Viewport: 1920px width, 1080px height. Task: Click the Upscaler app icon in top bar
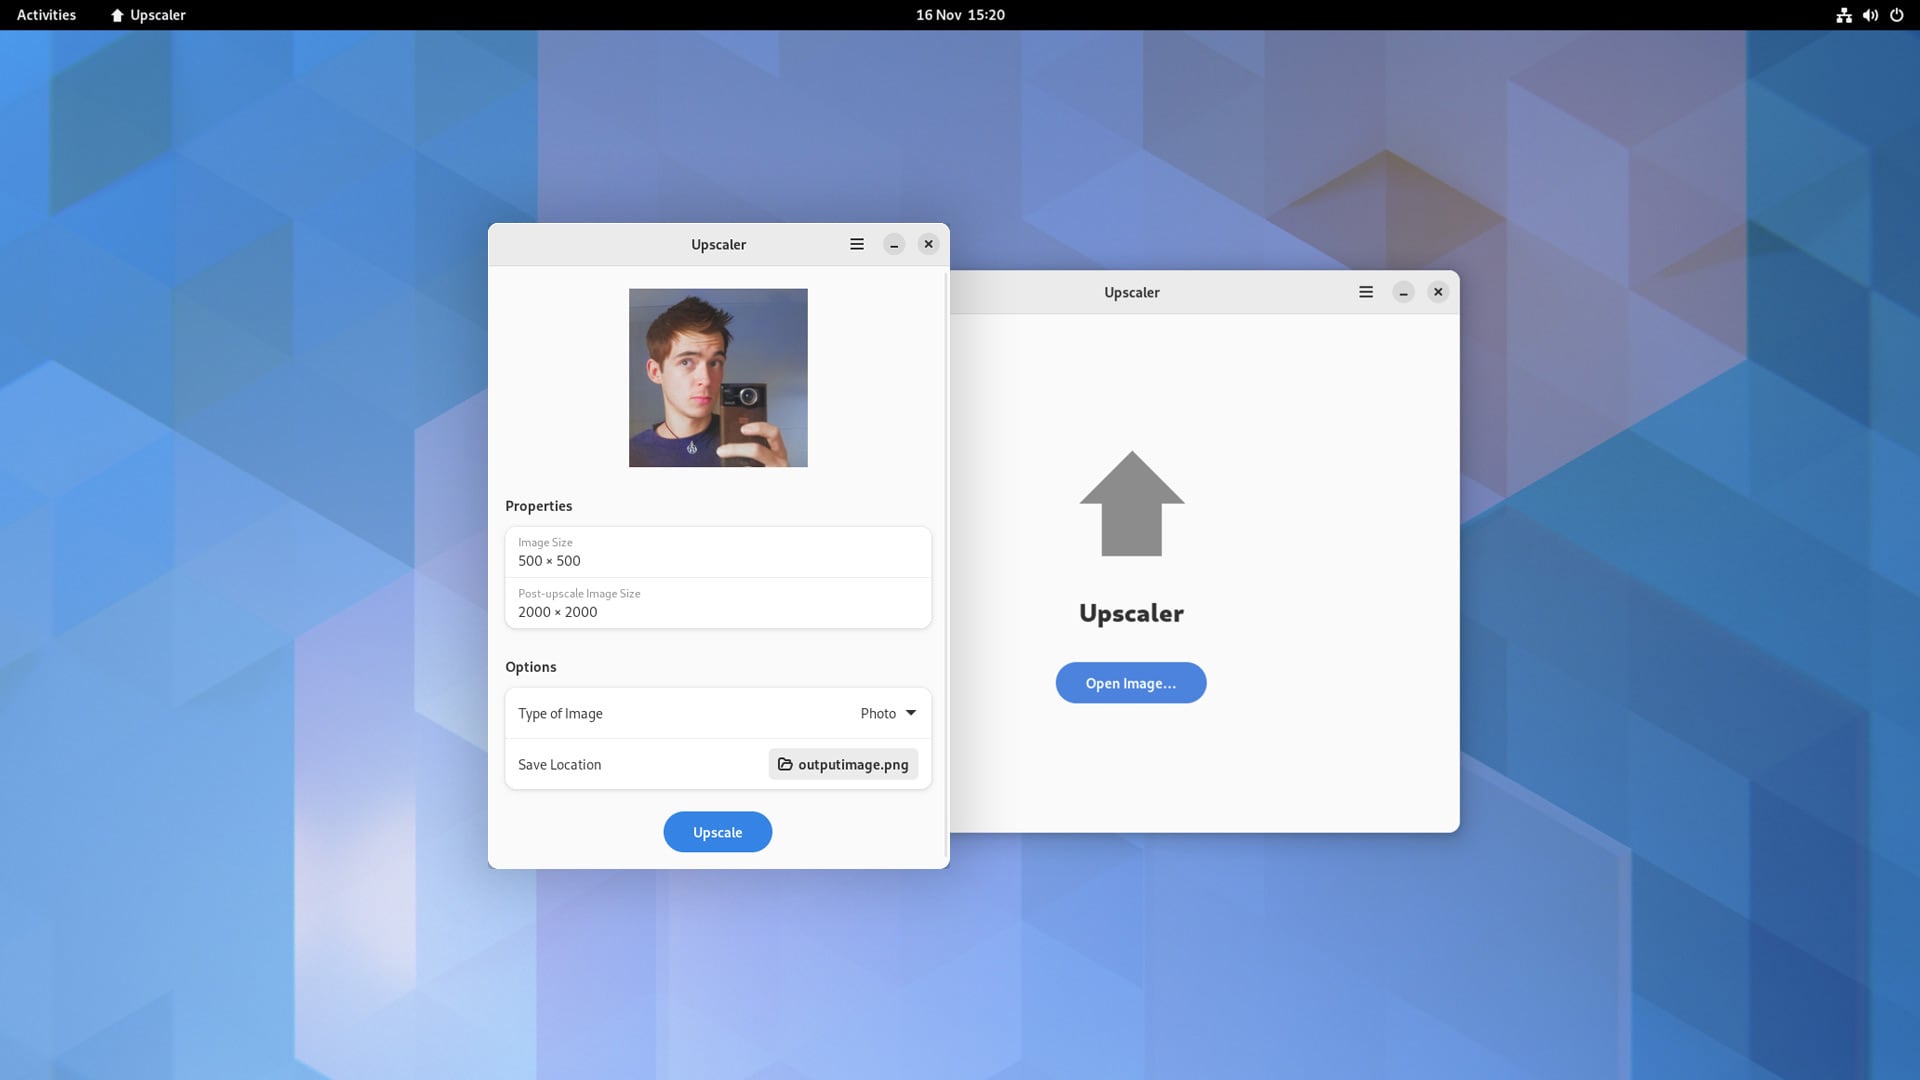coord(117,15)
